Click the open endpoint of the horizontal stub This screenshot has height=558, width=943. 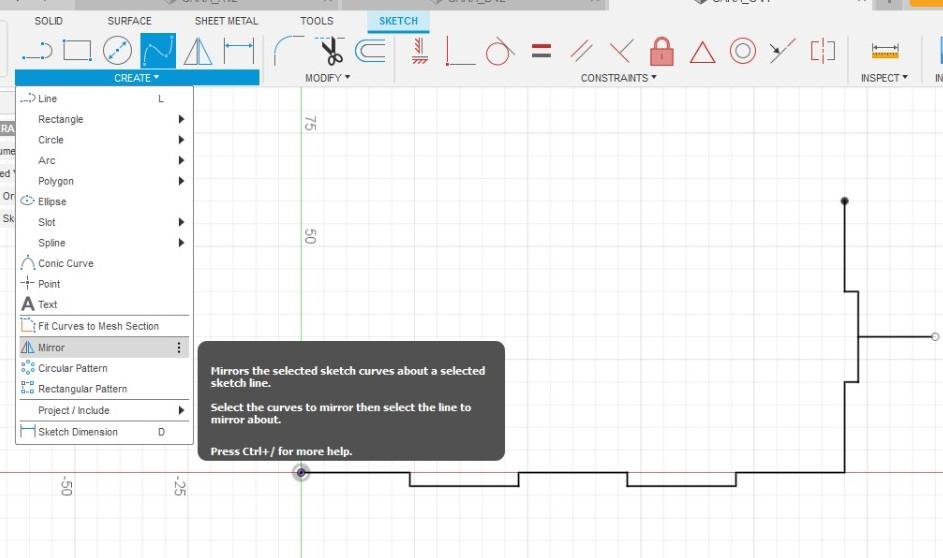[x=935, y=337]
